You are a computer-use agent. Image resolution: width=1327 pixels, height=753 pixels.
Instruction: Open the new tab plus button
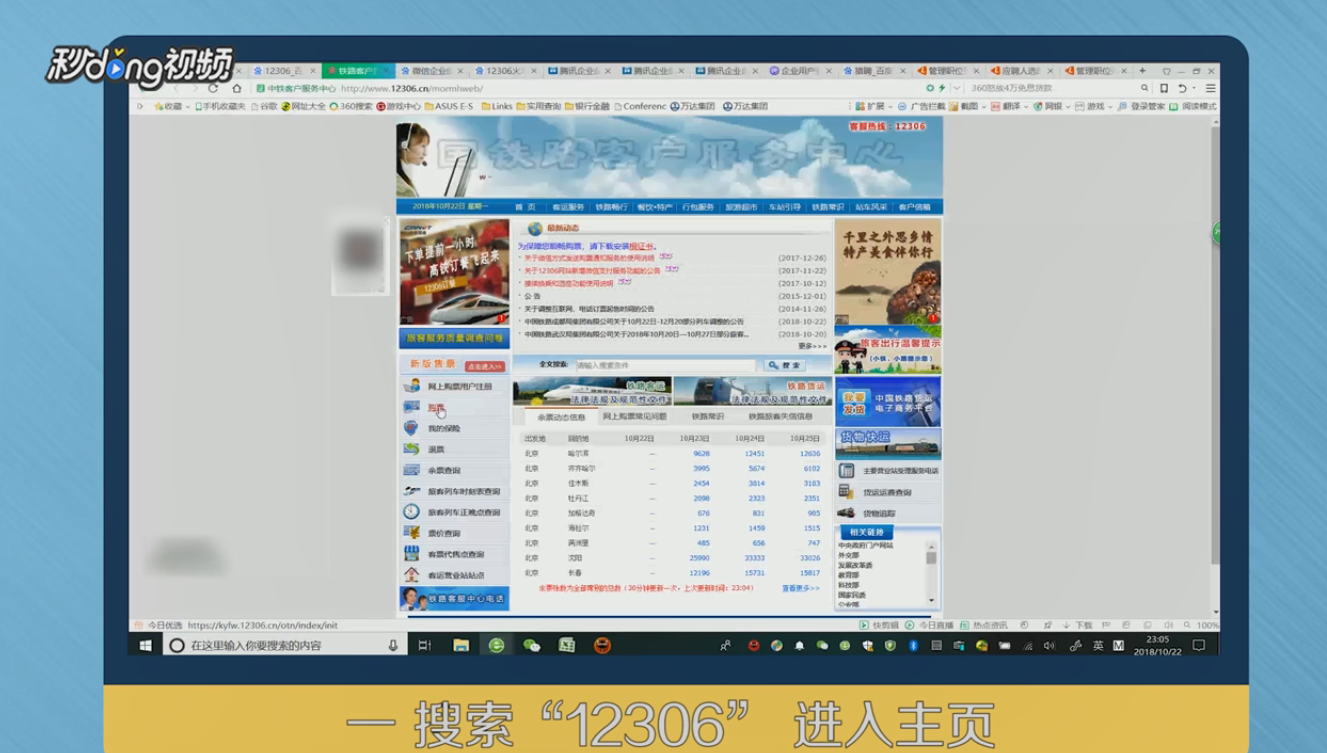click(x=1142, y=71)
